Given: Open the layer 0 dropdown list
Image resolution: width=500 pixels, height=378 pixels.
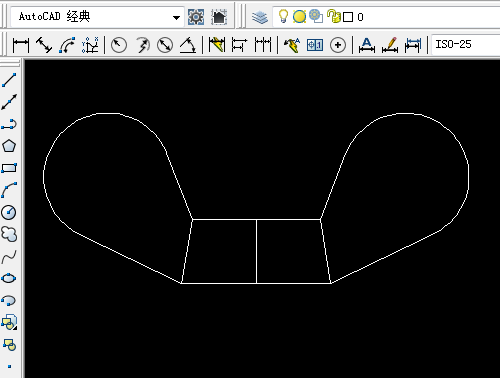Looking at the screenshot, I should (x=387, y=17).
